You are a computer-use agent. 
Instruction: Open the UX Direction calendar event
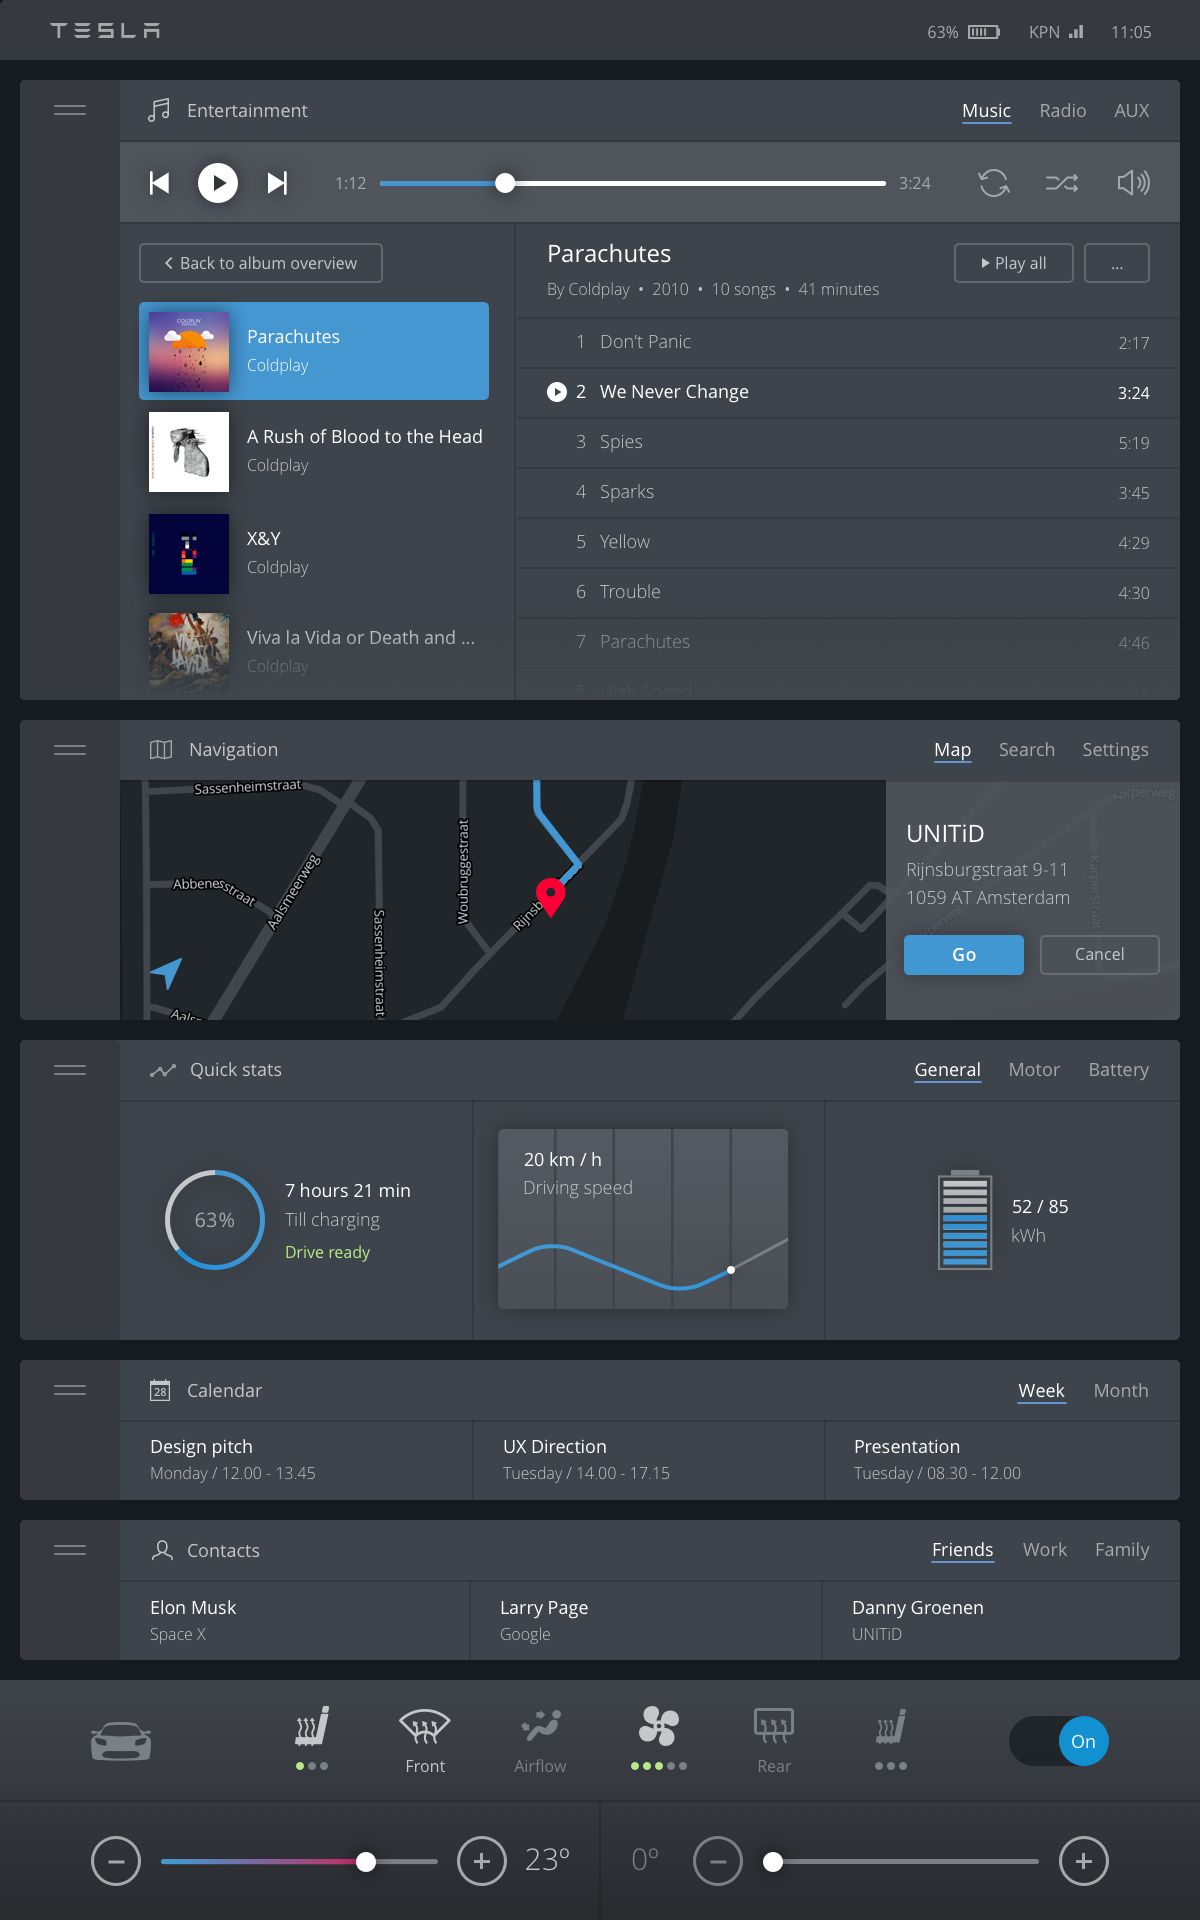[x=649, y=1460]
